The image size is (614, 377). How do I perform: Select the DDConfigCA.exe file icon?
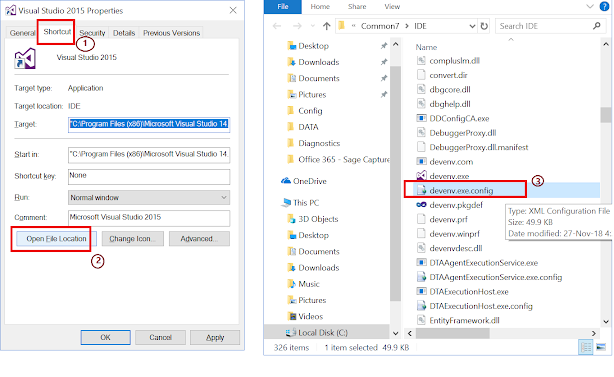point(421,118)
